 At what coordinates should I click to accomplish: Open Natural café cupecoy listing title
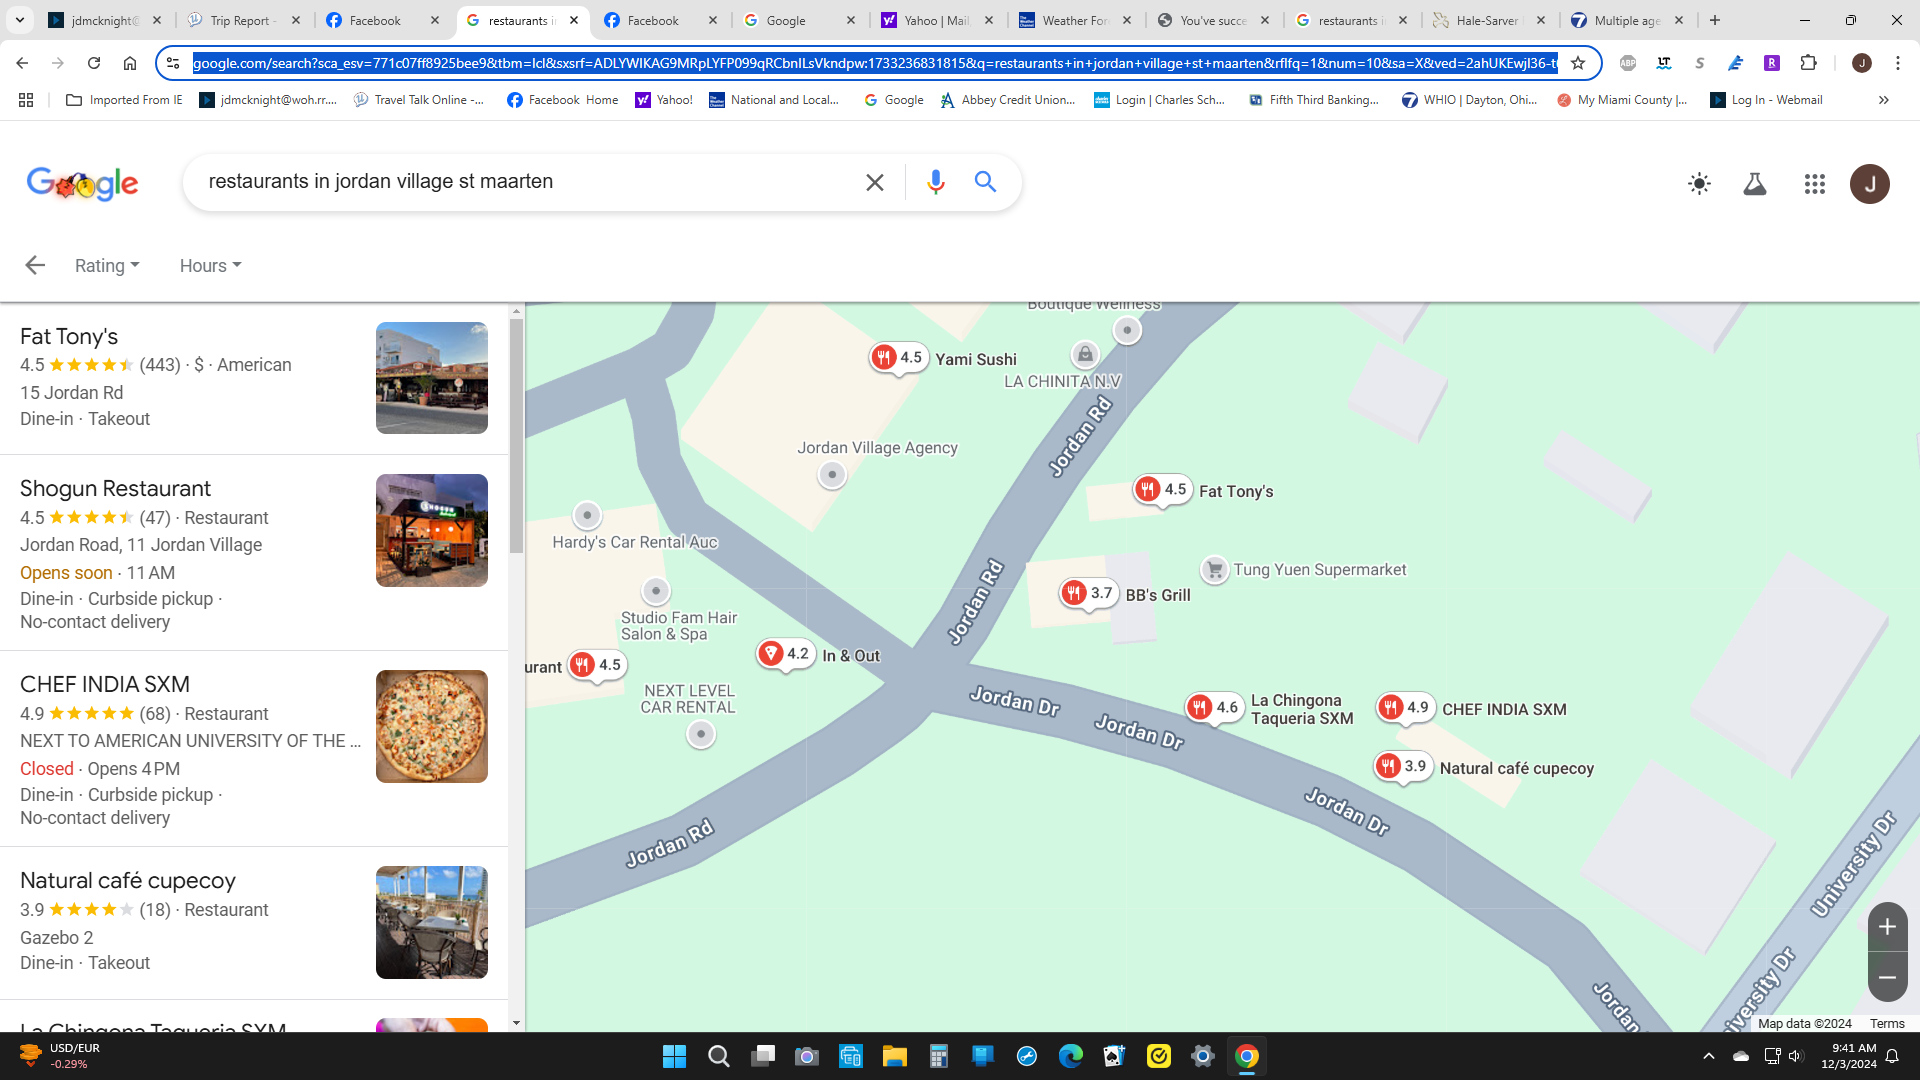[x=128, y=880]
